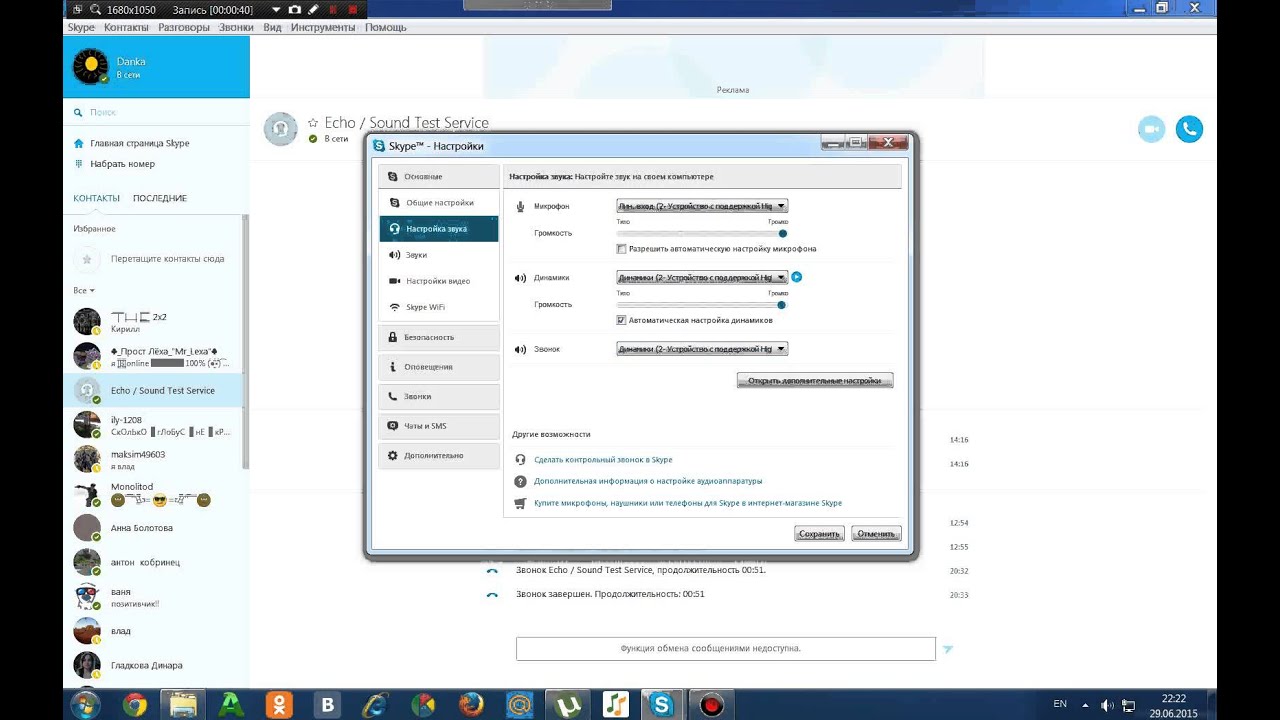The width and height of the screenshot is (1280, 720).
Task: Open Internet Explorer taskbar icon
Action: (375, 704)
